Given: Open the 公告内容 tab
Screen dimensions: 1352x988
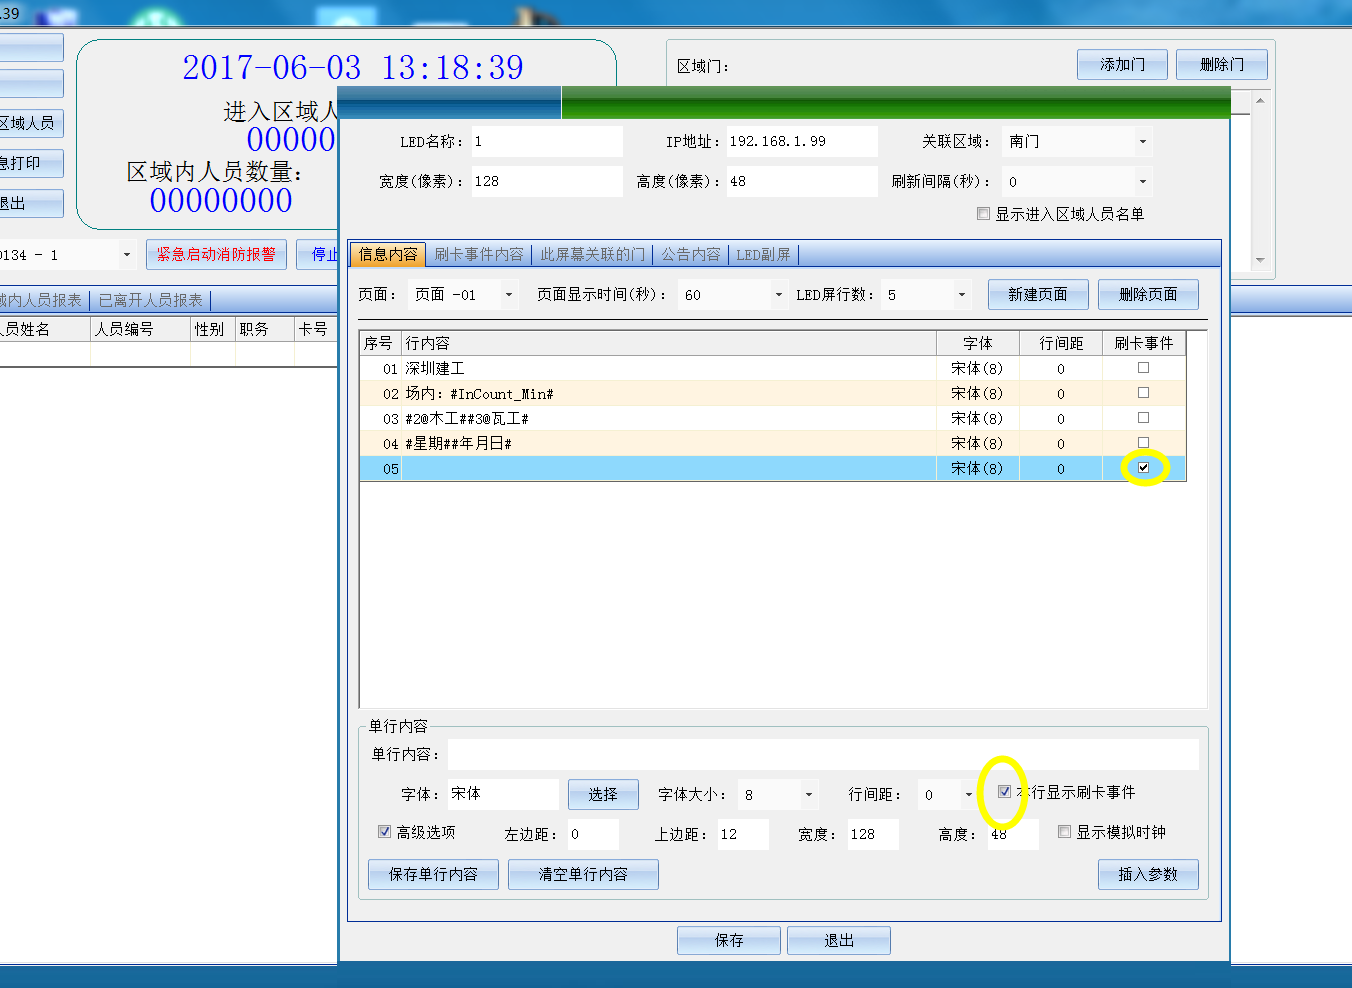Looking at the screenshot, I should 690,255.
